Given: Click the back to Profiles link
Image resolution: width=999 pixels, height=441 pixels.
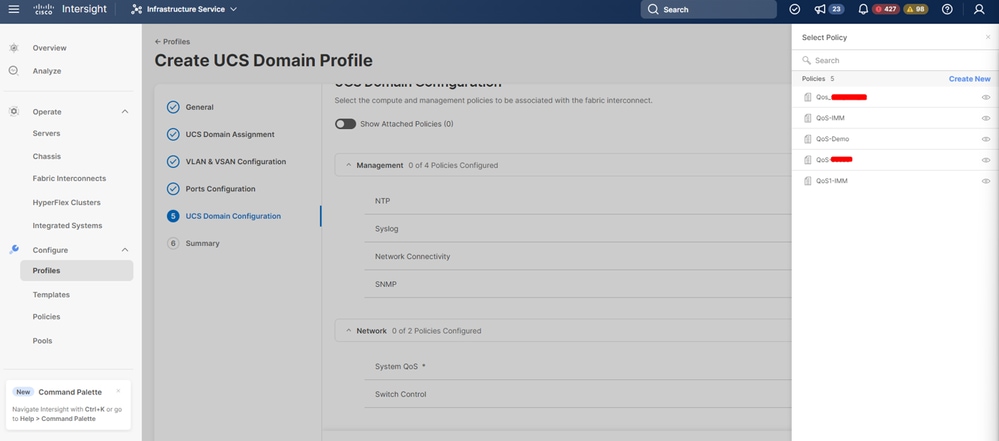Looking at the screenshot, I should pos(173,41).
